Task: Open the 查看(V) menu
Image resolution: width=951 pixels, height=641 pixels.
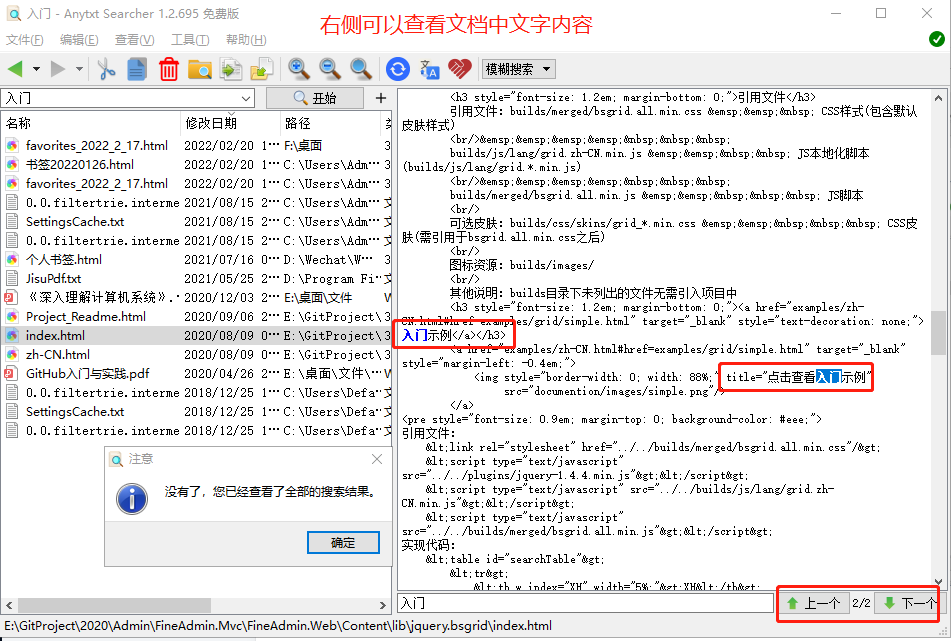Action: [135, 40]
